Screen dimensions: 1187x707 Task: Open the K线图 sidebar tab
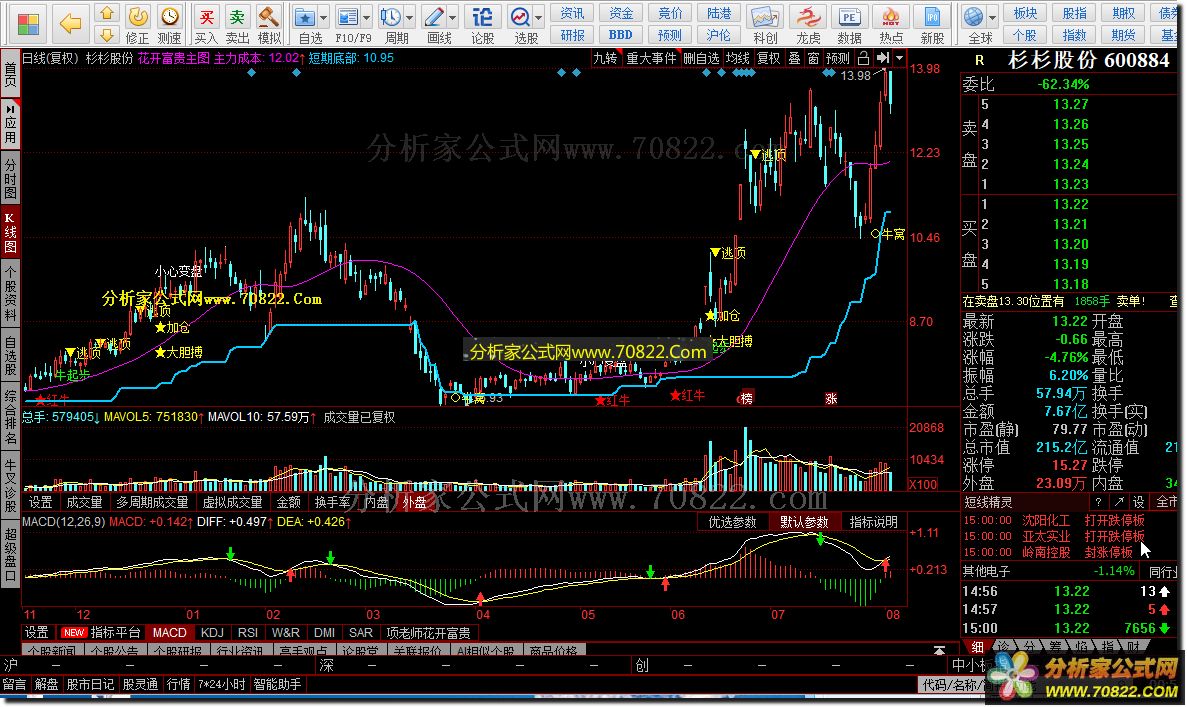pyautogui.click(x=11, y=233)
